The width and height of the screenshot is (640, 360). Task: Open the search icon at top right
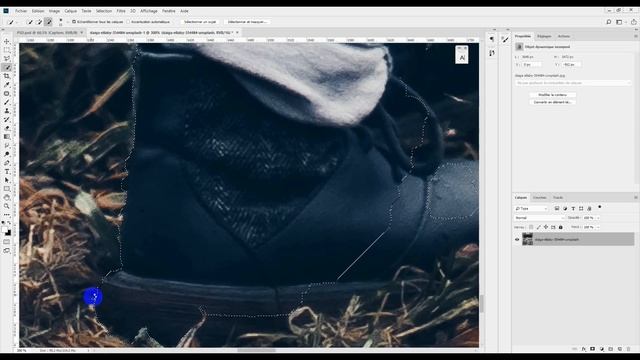pyautogui.click(x=609, y=22)
